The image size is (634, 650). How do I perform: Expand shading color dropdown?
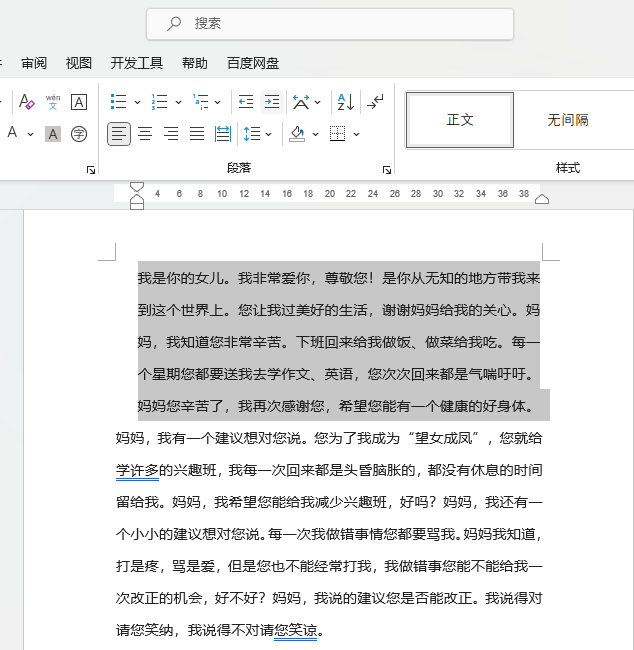point(315,134)
